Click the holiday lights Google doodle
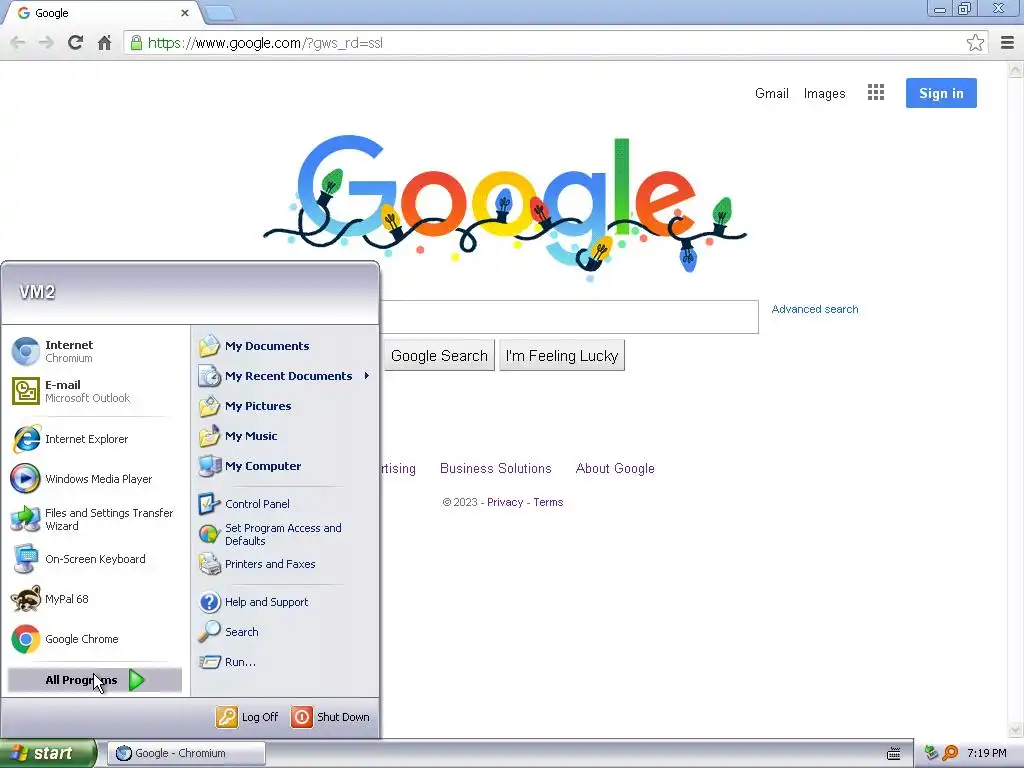Image resolution: width=1024 pixels, height=768 pixels. [x=504, y=206]
